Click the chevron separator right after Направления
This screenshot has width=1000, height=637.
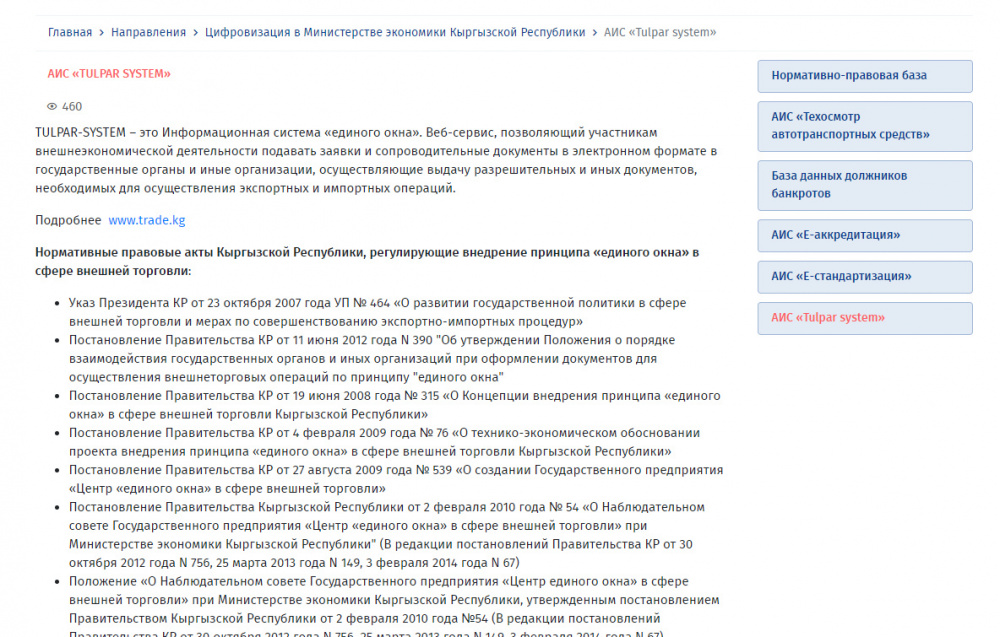[195, 32]
